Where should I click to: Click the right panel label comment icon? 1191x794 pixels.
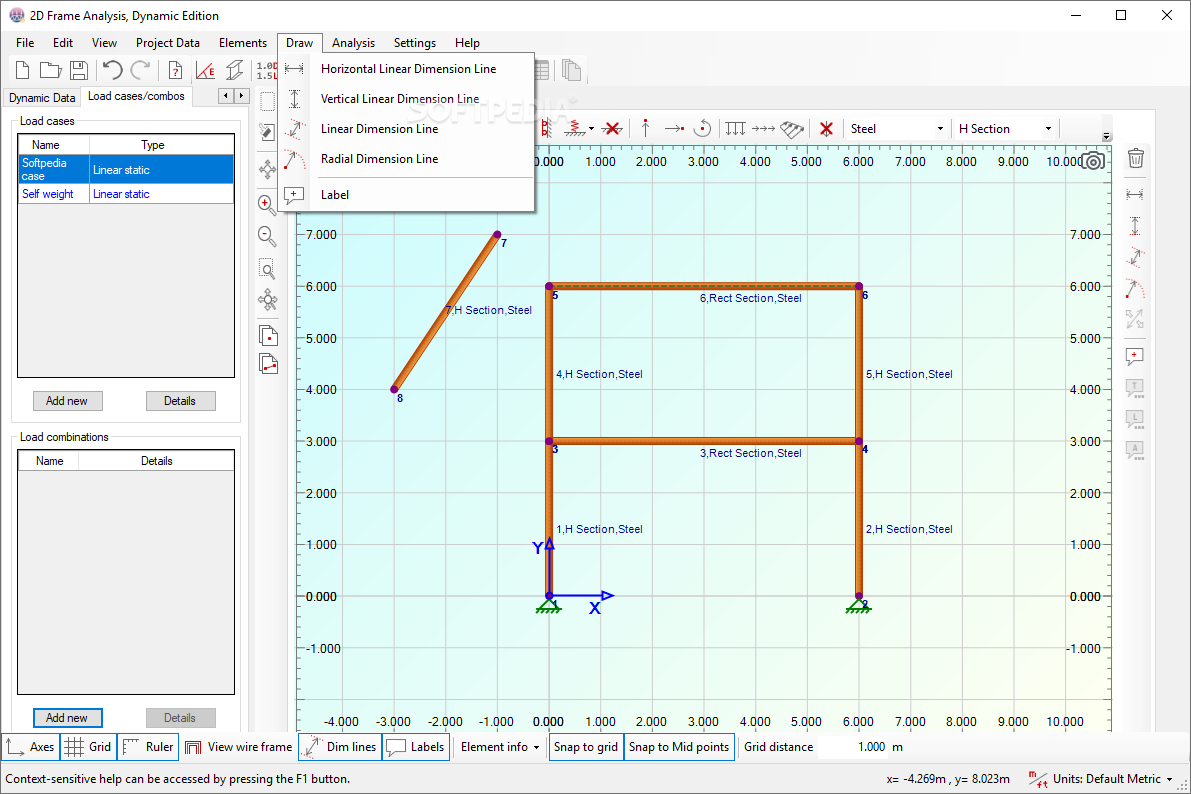[1135, 356]
